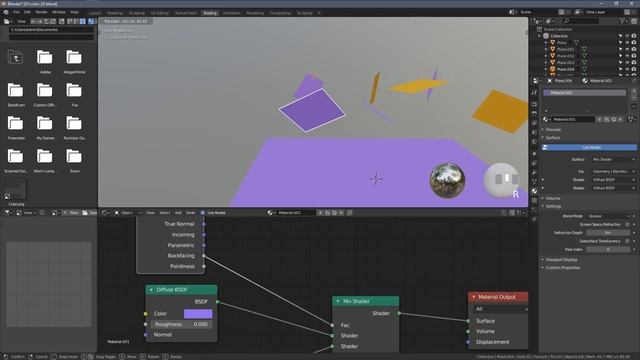Open the Material Output target dropdown showing All
This screenshot has height=360, width=640.
click(x=500, y=309)
